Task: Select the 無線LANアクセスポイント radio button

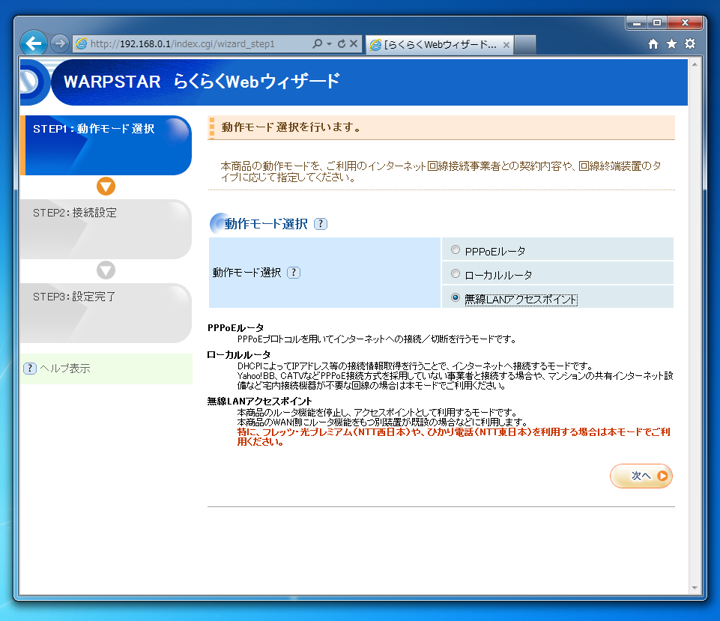Action: coord(455,297)
